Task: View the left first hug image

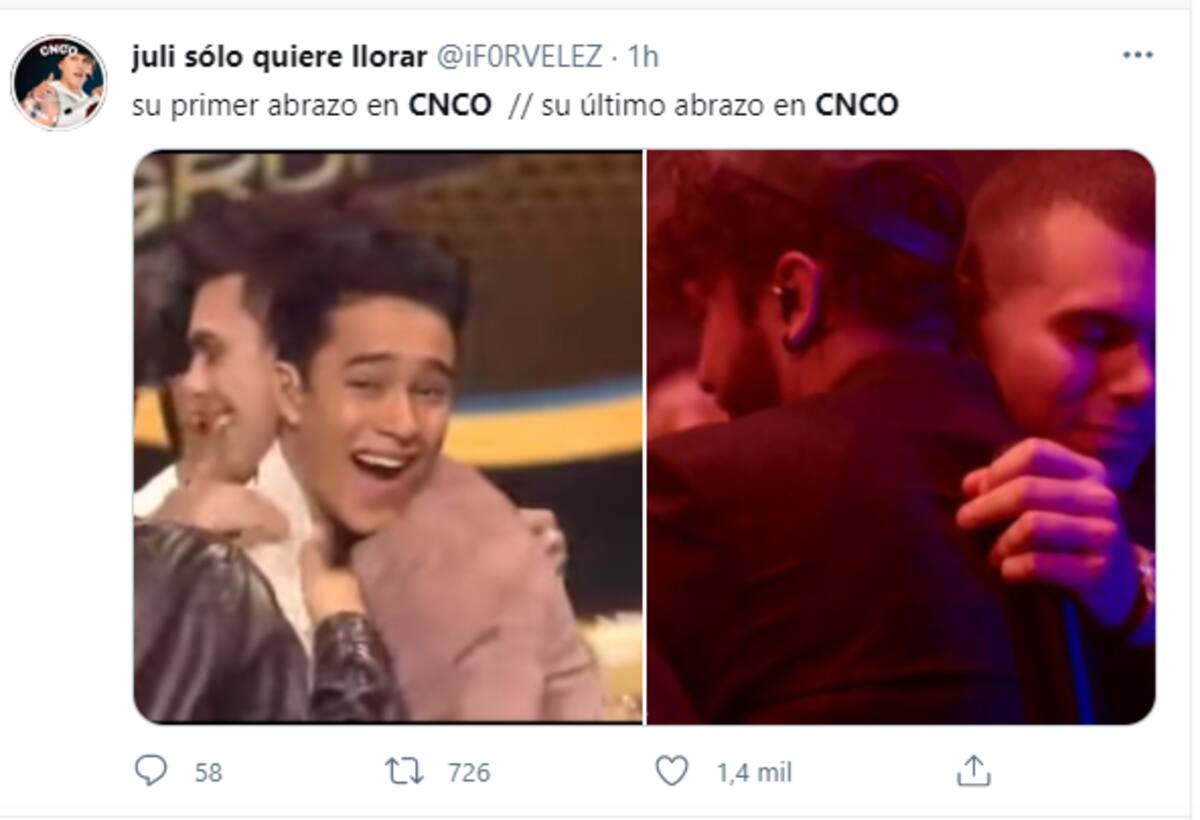Action: click(x=388, y=437)
